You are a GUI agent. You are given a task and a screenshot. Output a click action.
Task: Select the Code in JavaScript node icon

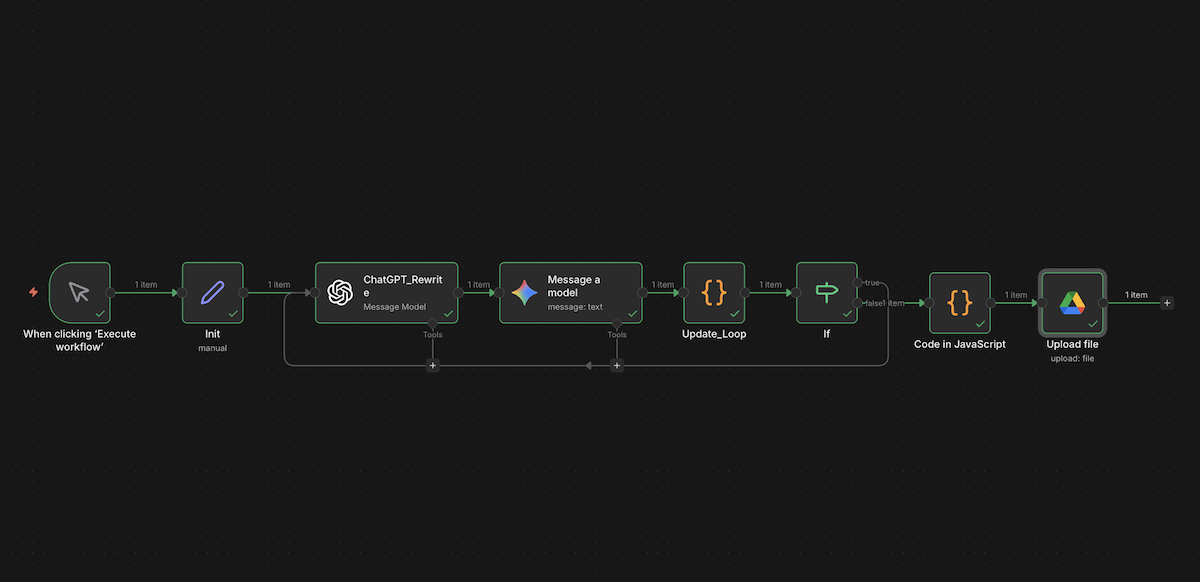tap(959, 302)
